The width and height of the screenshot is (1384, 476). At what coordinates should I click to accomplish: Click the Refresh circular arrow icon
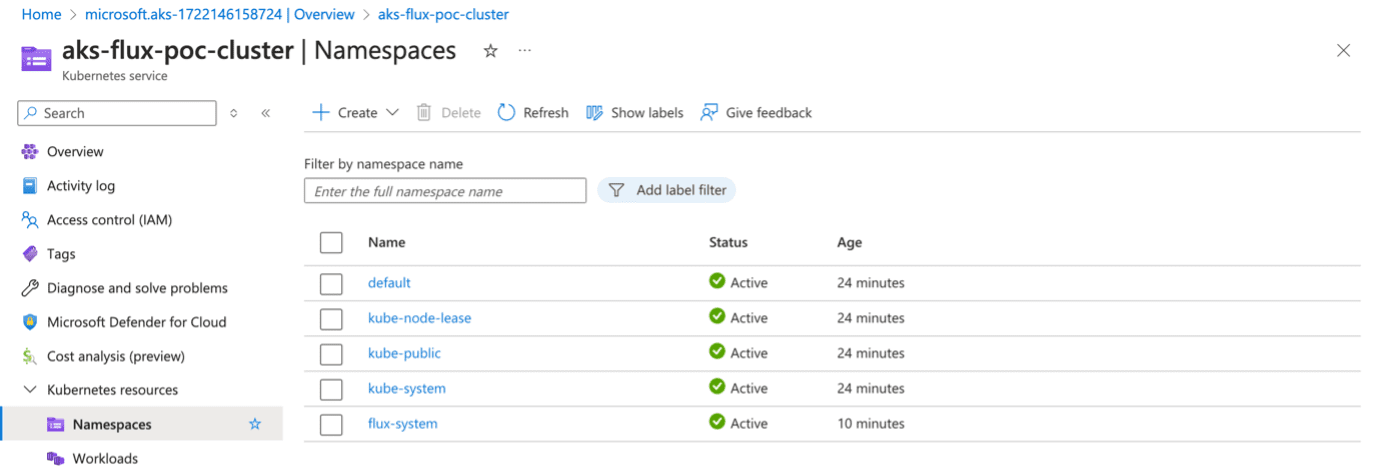pos(507,113)
